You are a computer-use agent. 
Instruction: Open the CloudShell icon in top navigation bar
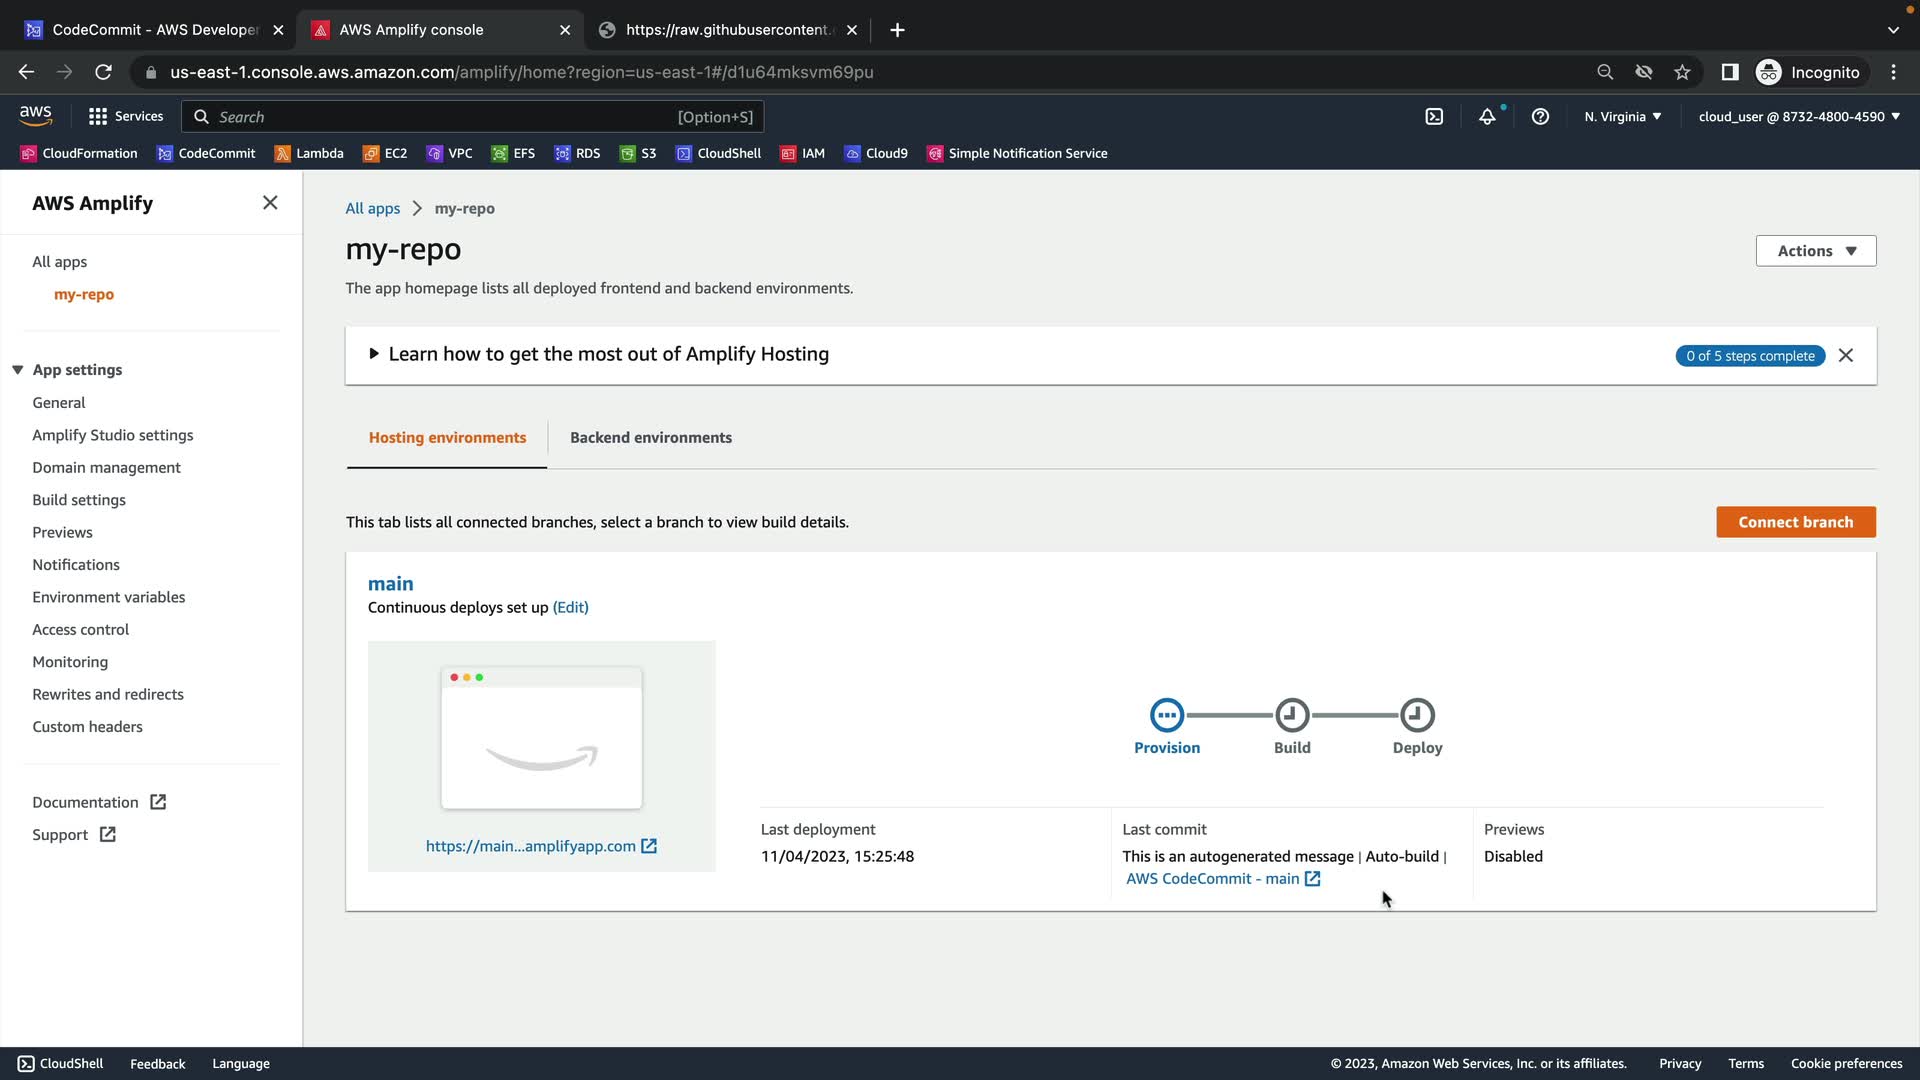[x=1434, y=117]
